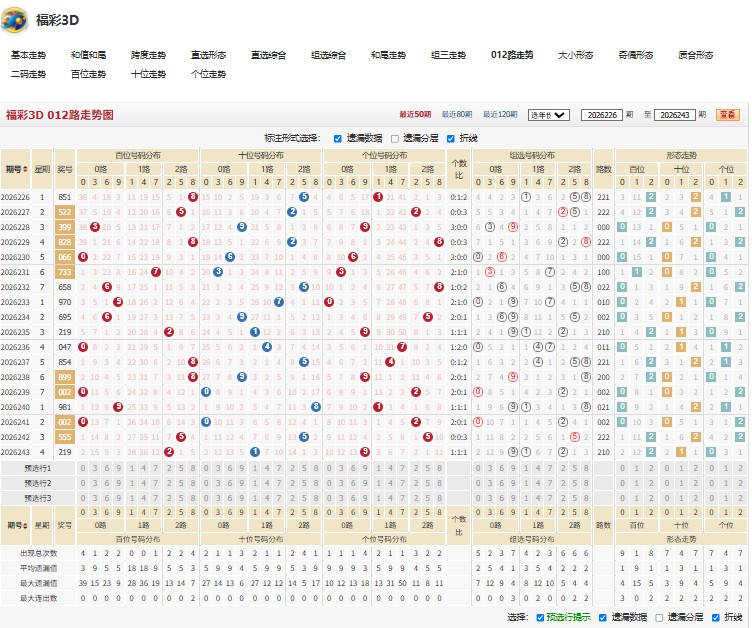This screenshot has width=752, height=628.
Task: Toggle top 遗漏数据 checkbox
Action: [338, 139]
